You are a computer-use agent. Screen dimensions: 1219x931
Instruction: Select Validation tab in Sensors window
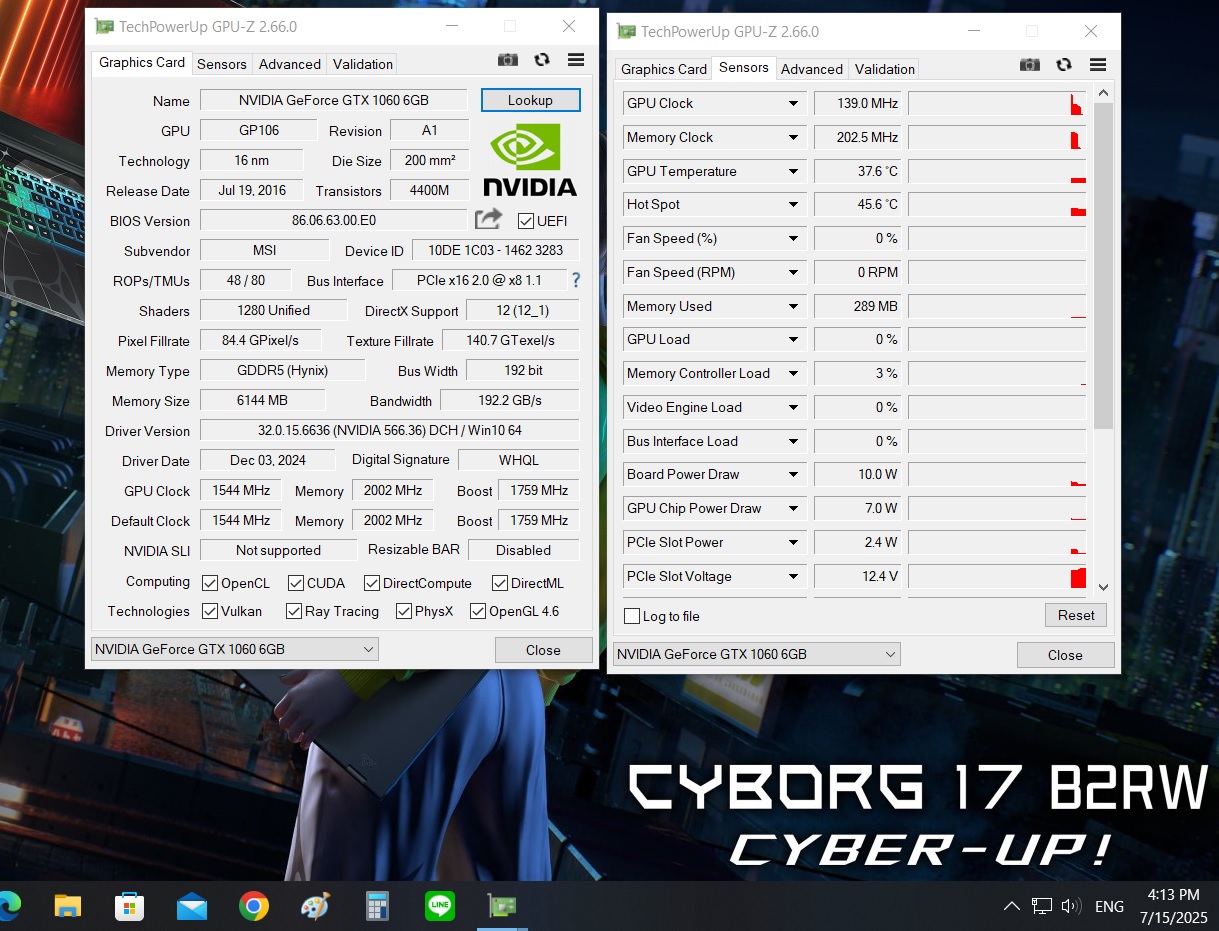[884, 69]
